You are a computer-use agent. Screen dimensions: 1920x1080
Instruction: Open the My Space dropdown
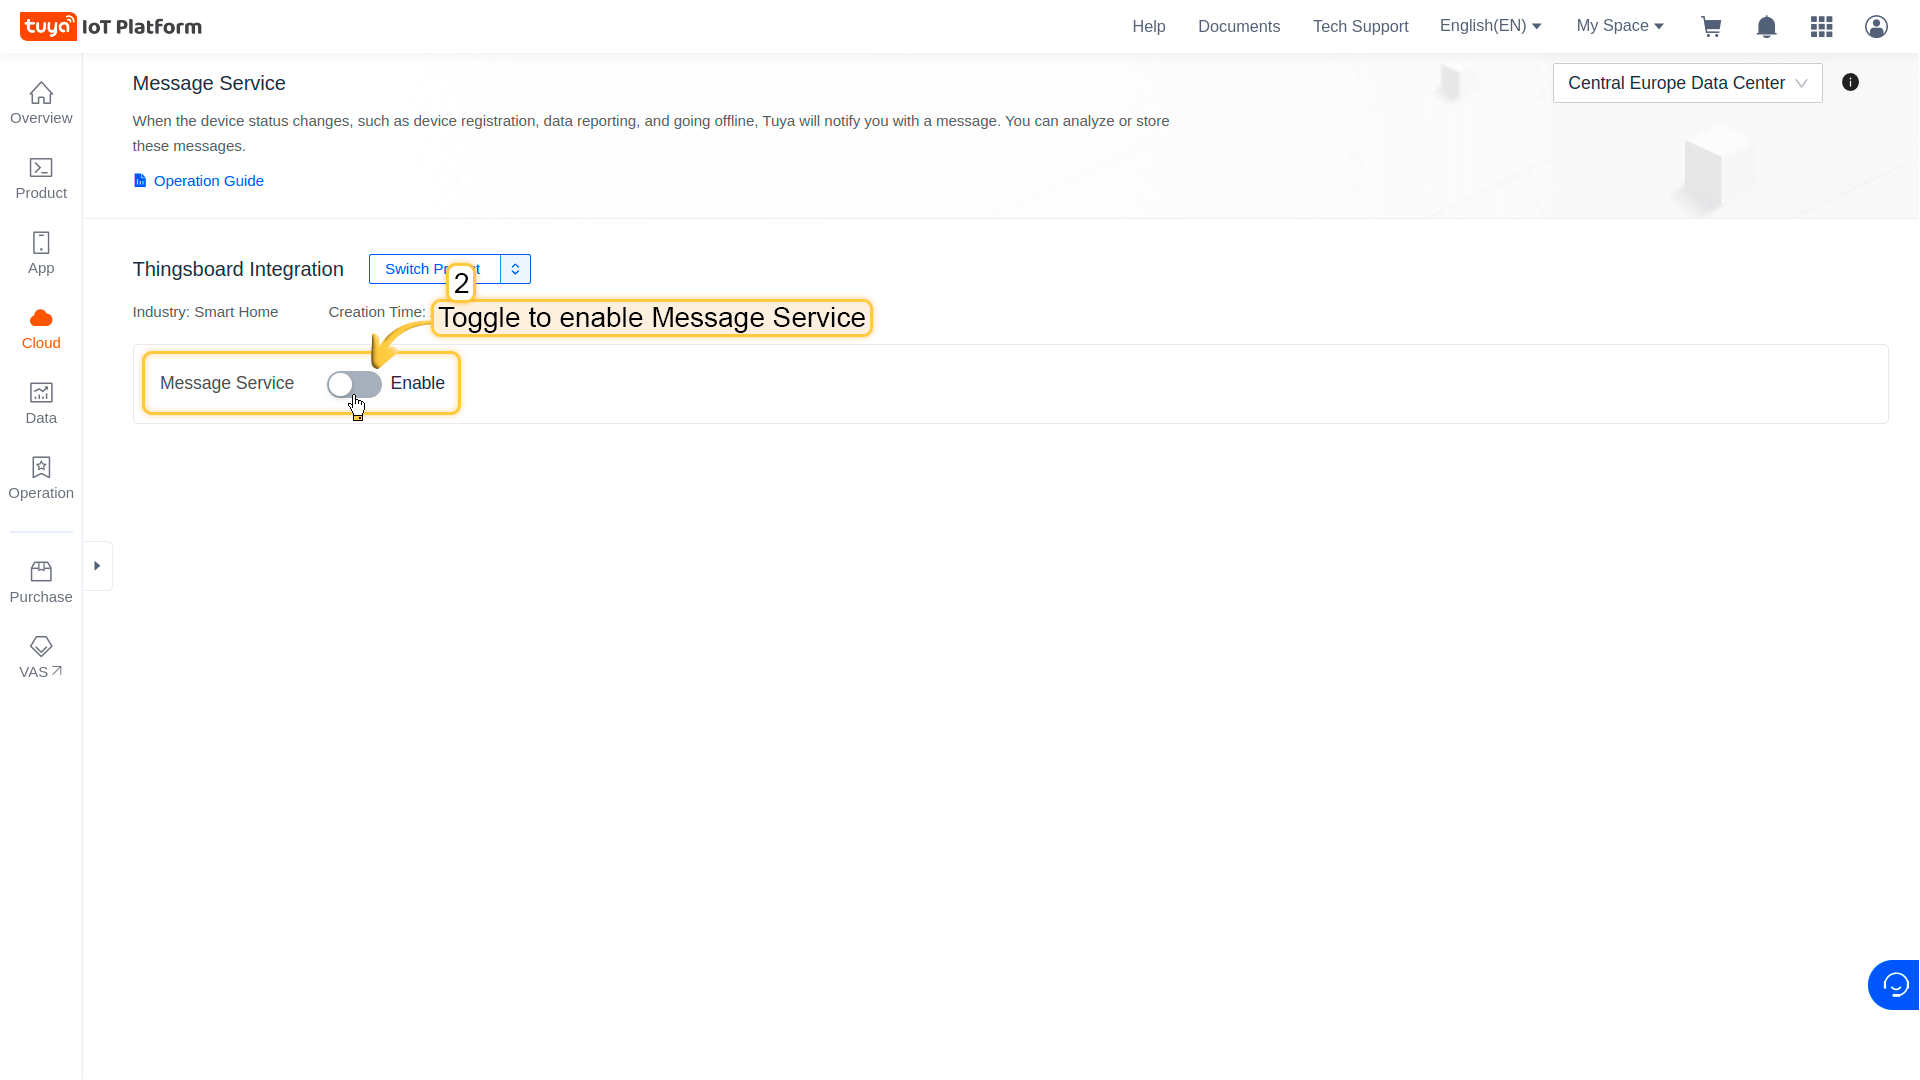click(1619, 26)
